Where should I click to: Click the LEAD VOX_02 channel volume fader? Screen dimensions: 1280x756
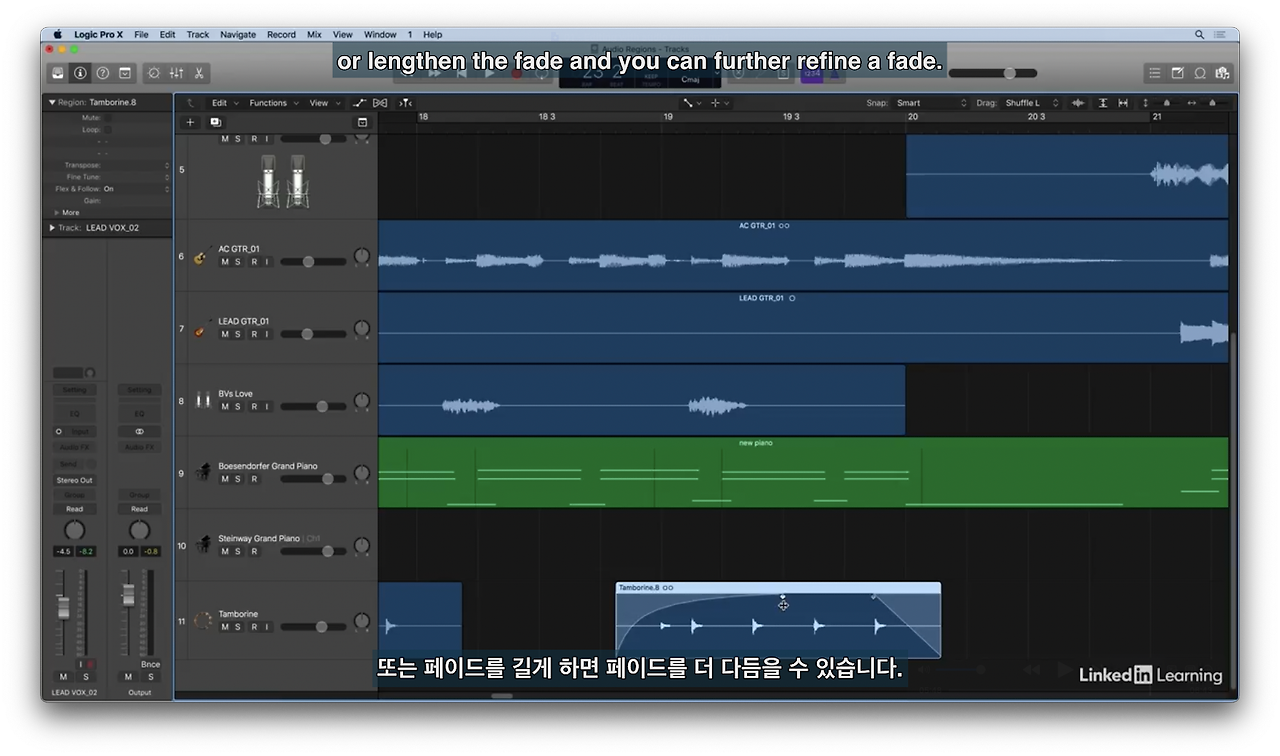63,608
